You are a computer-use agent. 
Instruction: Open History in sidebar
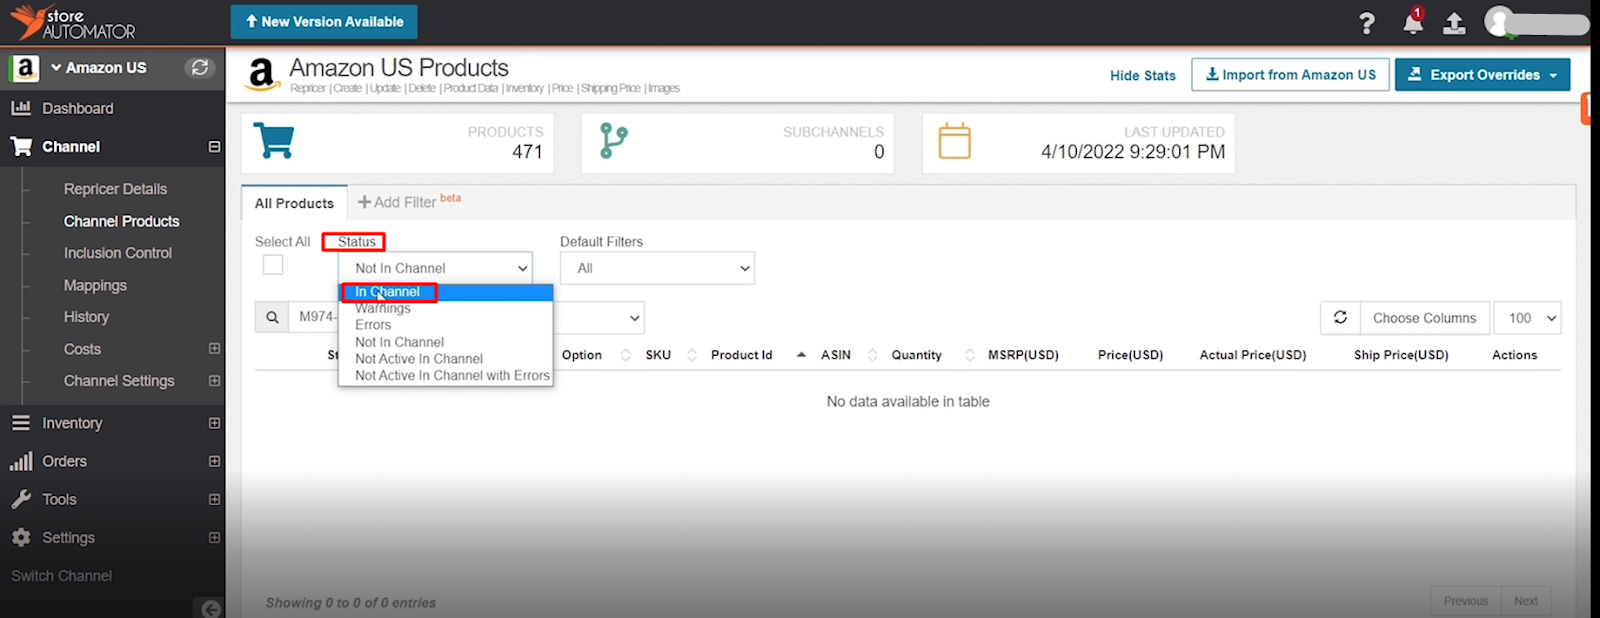[86, 317]
